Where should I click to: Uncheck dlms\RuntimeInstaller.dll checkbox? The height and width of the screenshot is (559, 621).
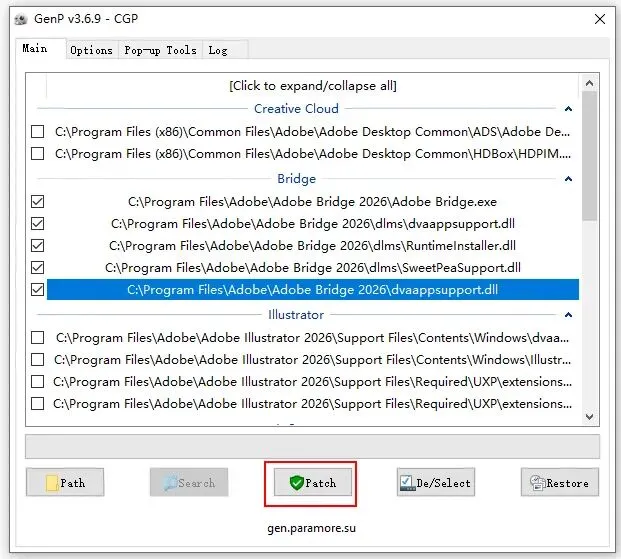[x=38, y=246]
